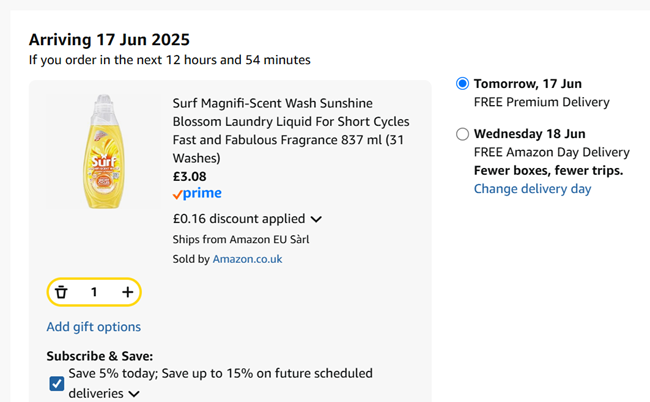This screenshot has height=402, width=650.
Task: Expand the £0.16 discount applied chevron
Action: 317,219
